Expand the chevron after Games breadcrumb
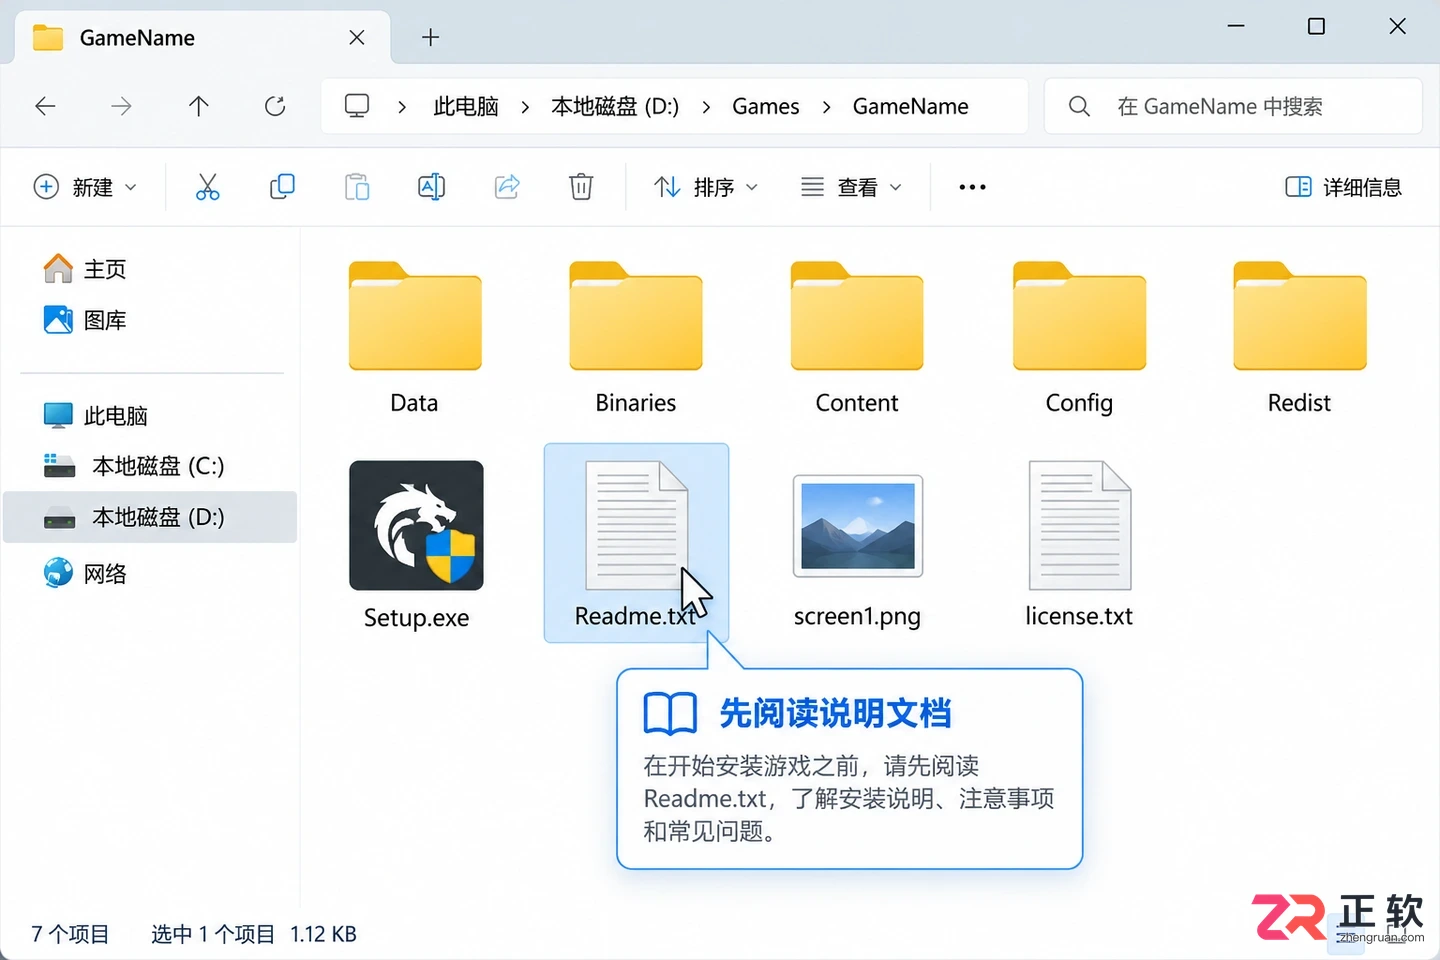Screen dimensions: 1440x960 (826, 107)
